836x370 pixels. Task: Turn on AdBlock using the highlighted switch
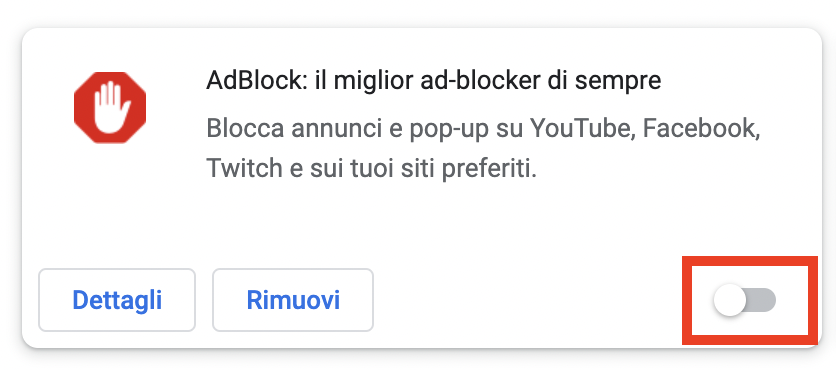pyautogui.click(x=745, y=301)
